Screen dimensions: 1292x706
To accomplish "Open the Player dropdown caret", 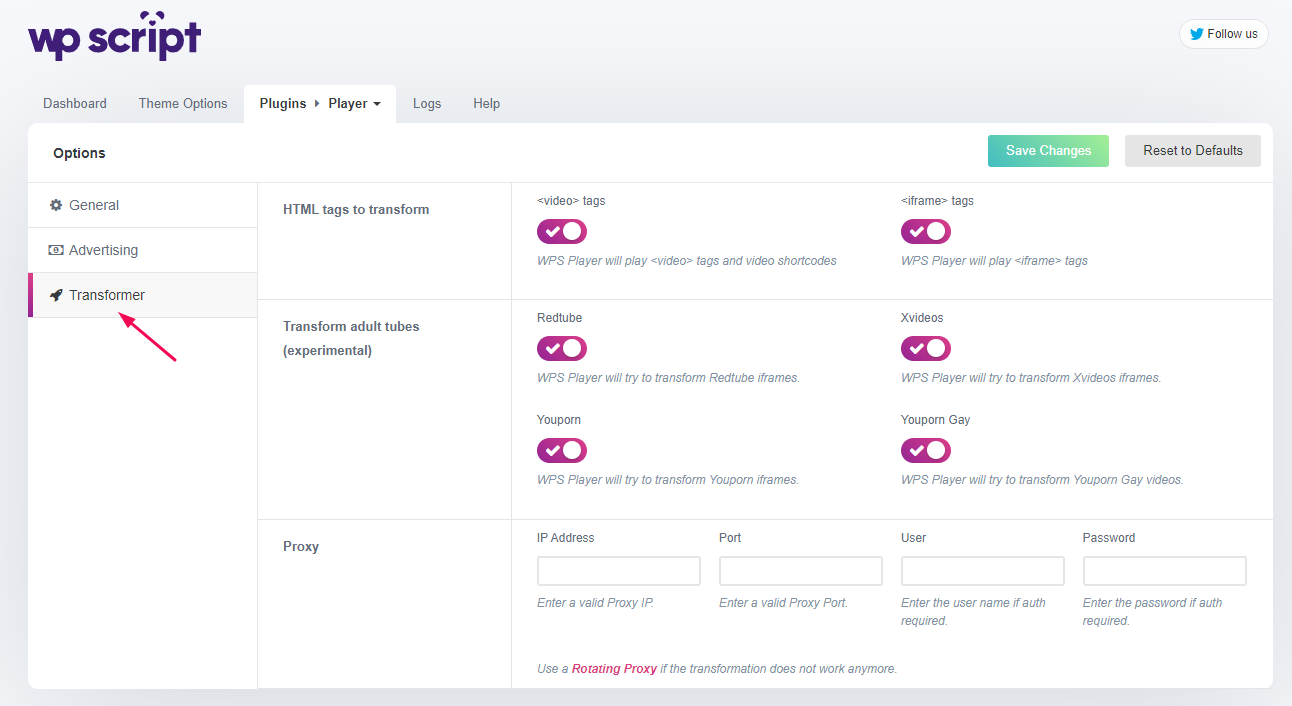I will [377, 104].
